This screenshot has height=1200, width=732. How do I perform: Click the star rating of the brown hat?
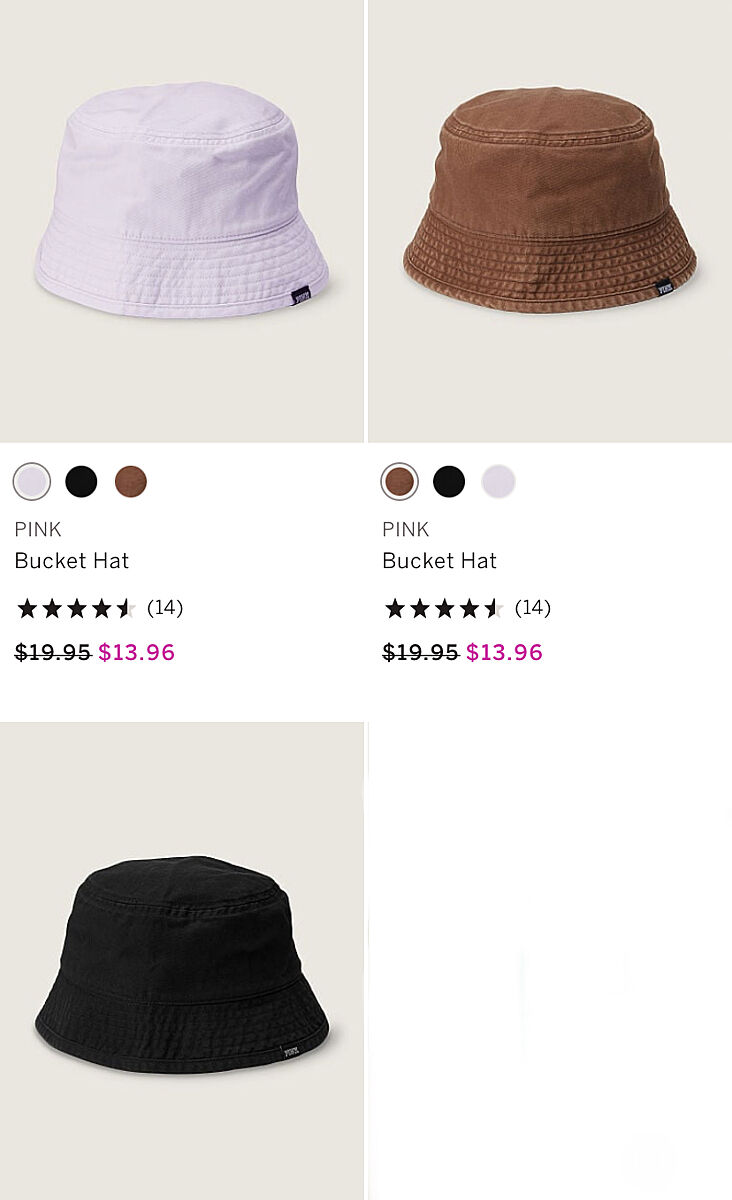tap(444, 608)
